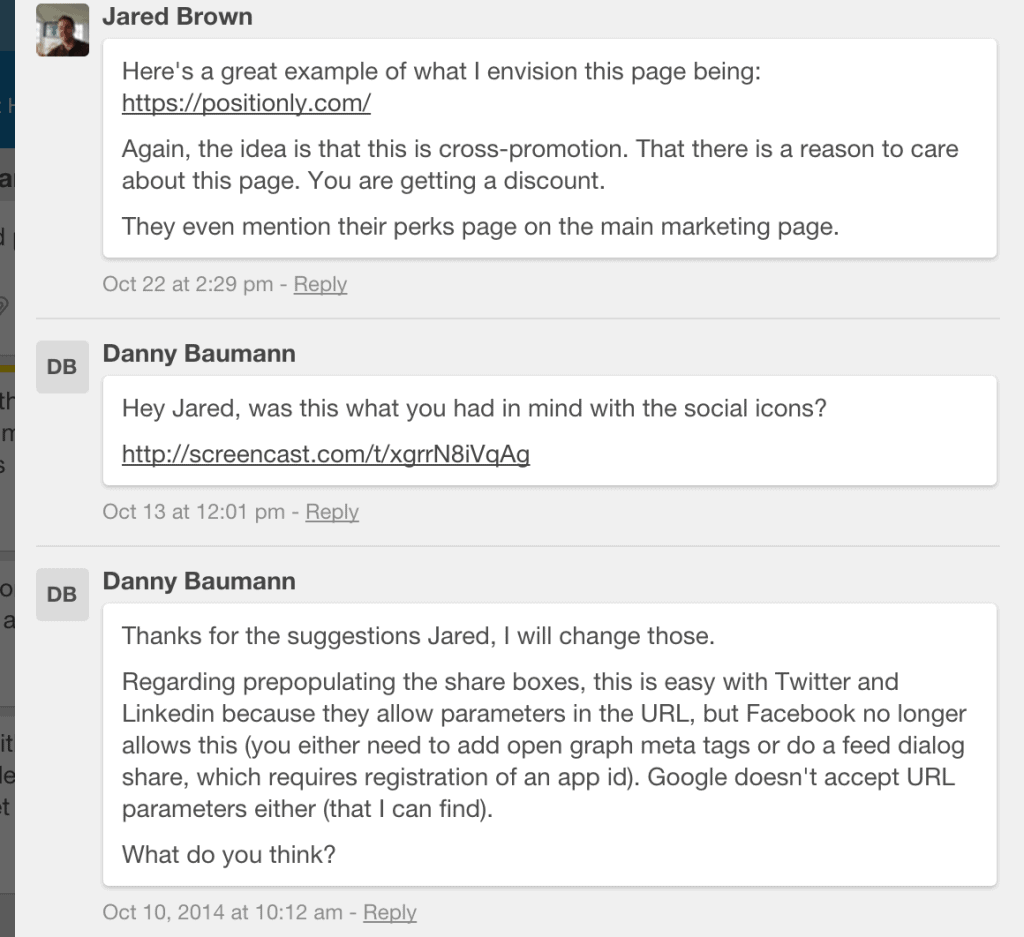The width and height of the screenshot is (1024, 937).
Task: Open the screencast.com link
Action: pyautogui.click(x=325, y=455)
